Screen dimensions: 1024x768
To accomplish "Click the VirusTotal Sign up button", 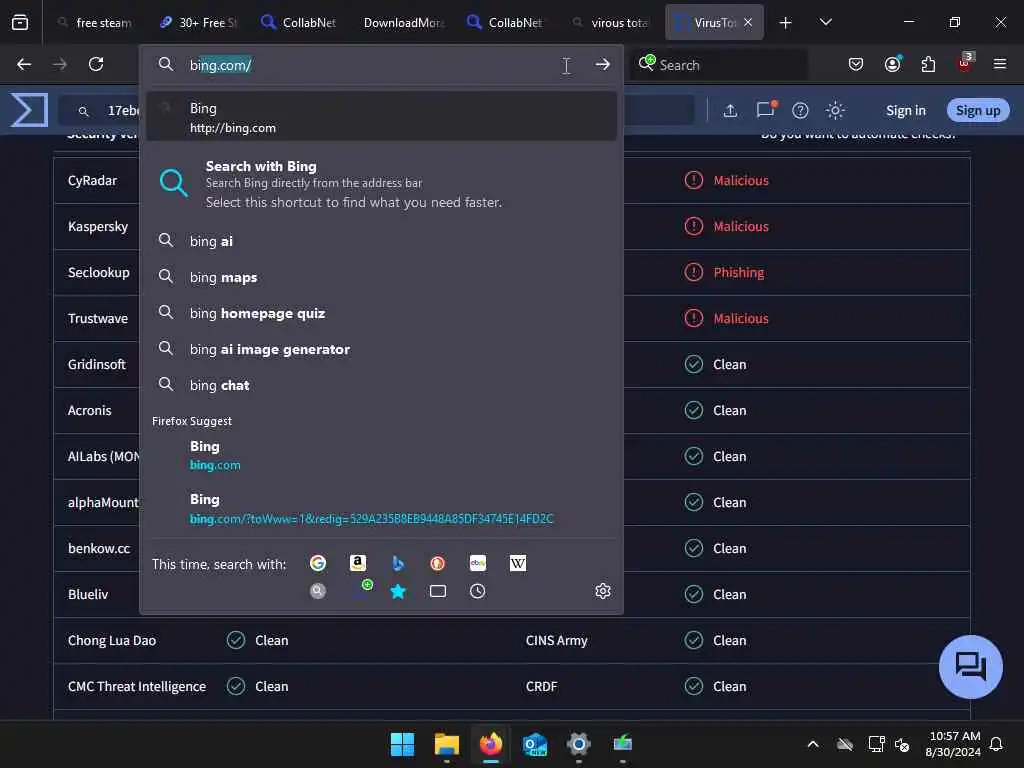I will coord(978,110).
